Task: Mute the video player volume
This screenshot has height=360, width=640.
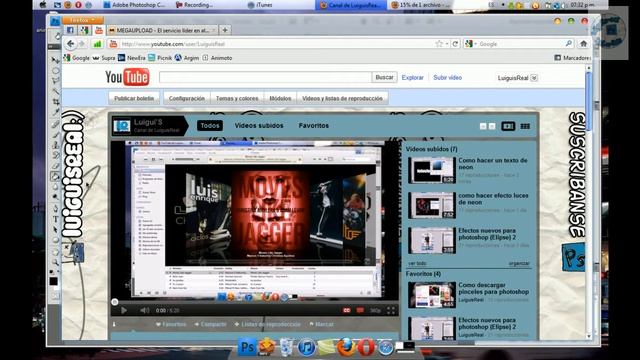Action: [x=144, y=311]
